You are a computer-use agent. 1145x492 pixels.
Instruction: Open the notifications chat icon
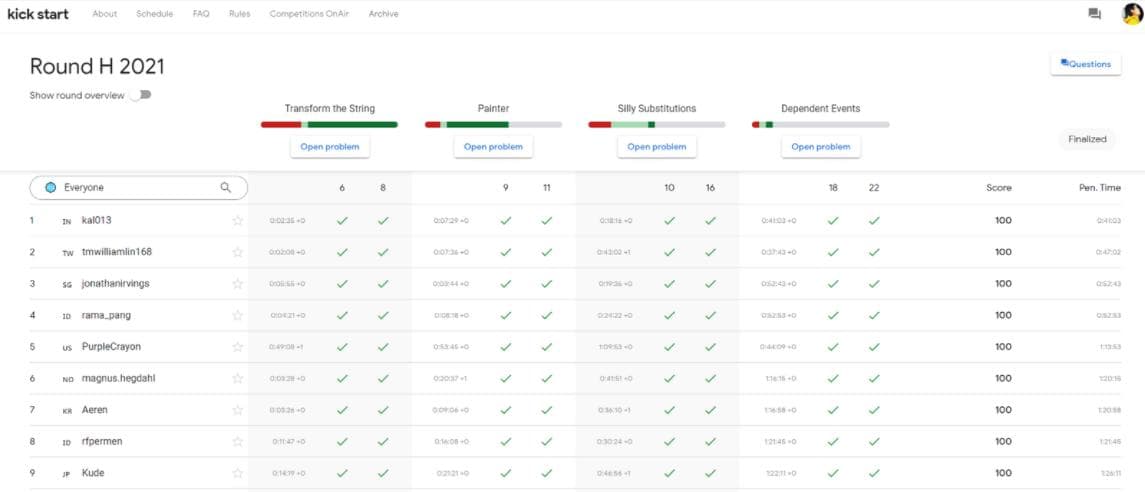[x=1094, y=14]
